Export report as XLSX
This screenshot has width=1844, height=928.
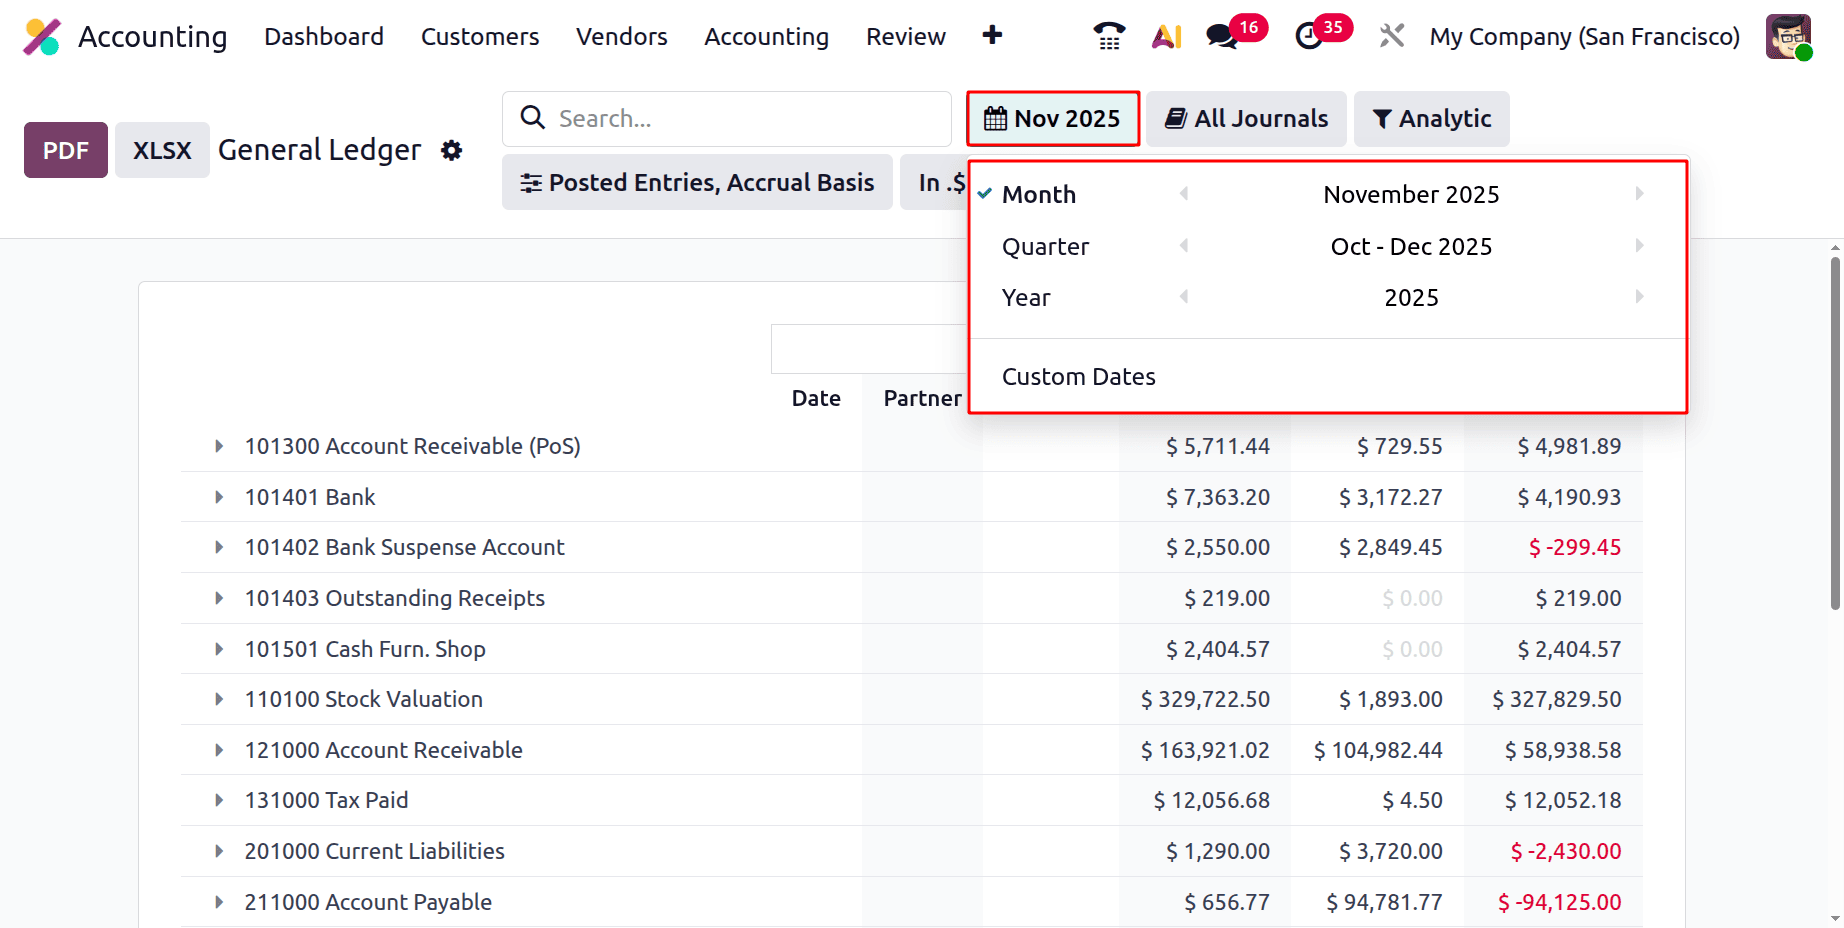(x=162, y=150)
